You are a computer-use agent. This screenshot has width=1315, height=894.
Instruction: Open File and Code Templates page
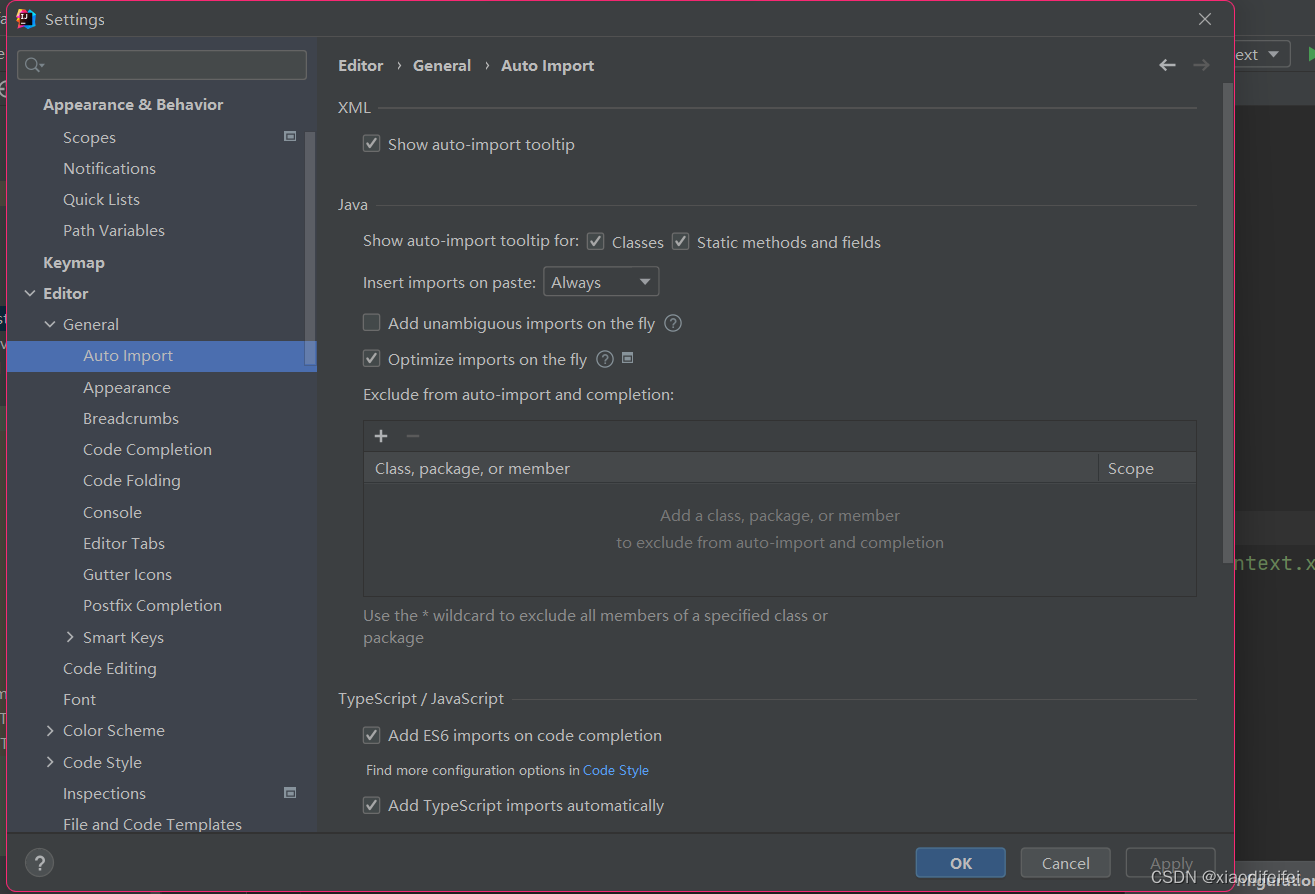152,824
